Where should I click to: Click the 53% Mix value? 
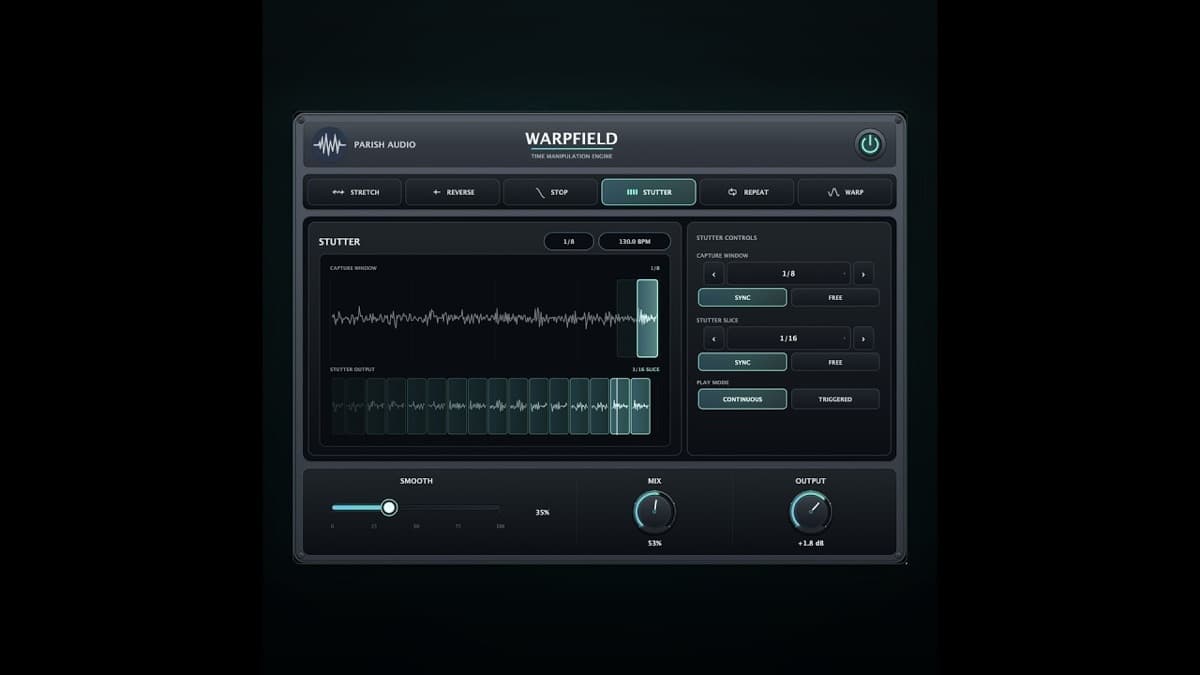point(654,543)
